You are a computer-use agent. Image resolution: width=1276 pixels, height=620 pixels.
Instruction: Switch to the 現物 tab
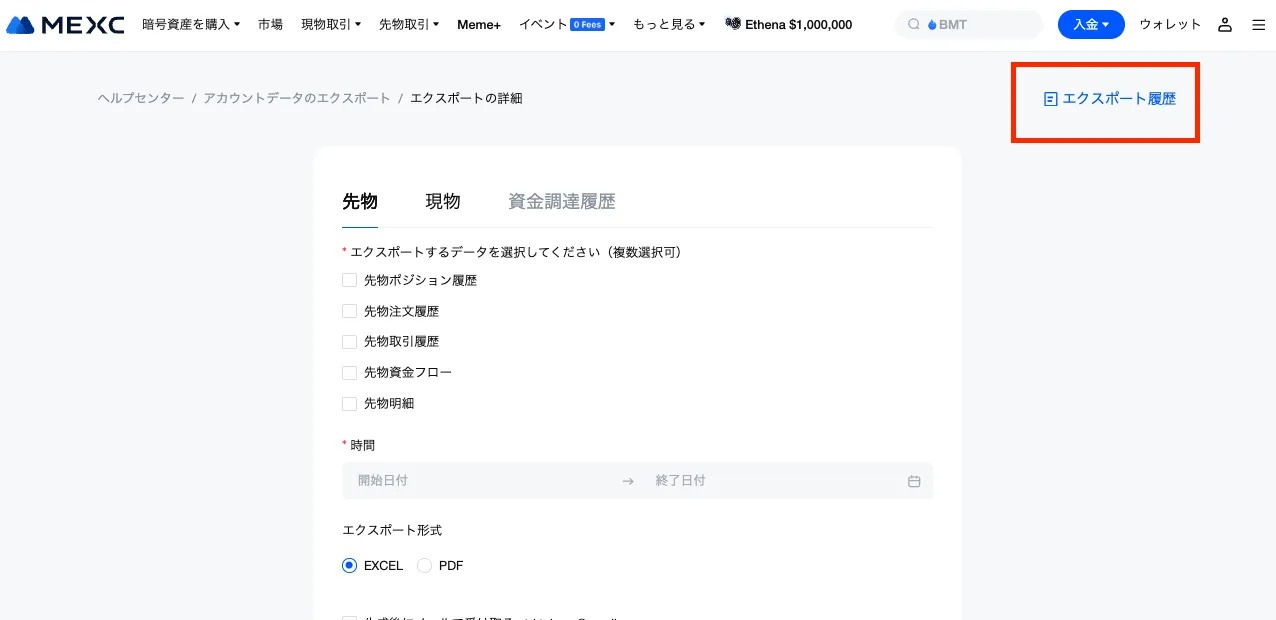pos(443,202)
